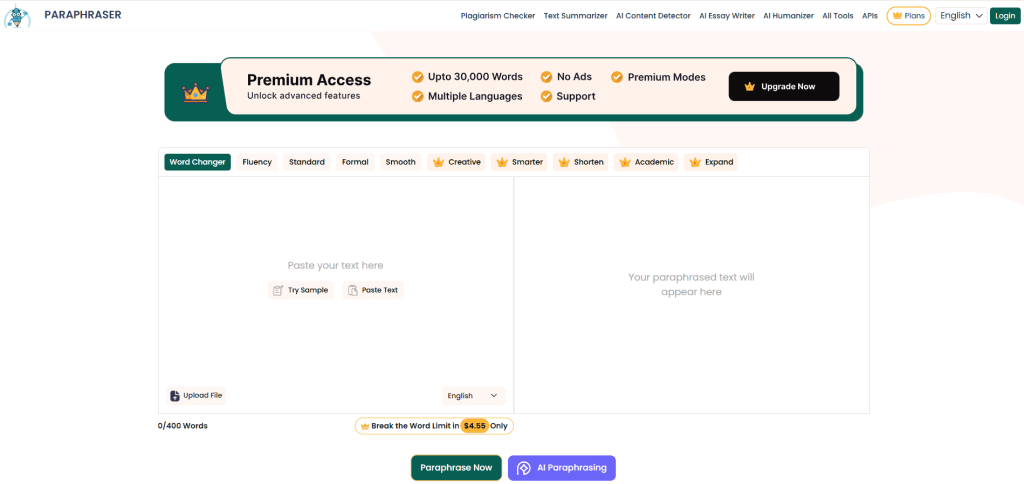The height and width of the screenshot is (484, 1024).
Task: Click the crown icon beside Smarter mode
Action: (x=502, y=162)
